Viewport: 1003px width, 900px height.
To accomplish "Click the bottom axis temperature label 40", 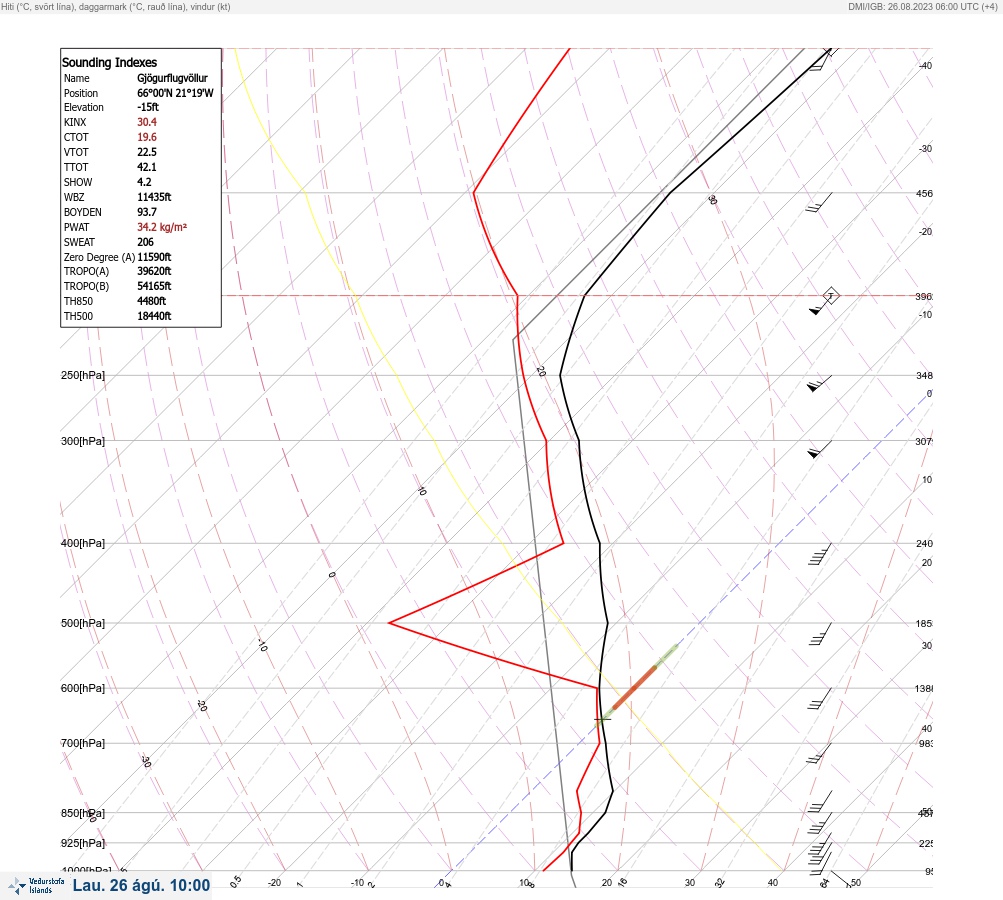I will click(x=773, y=883).
